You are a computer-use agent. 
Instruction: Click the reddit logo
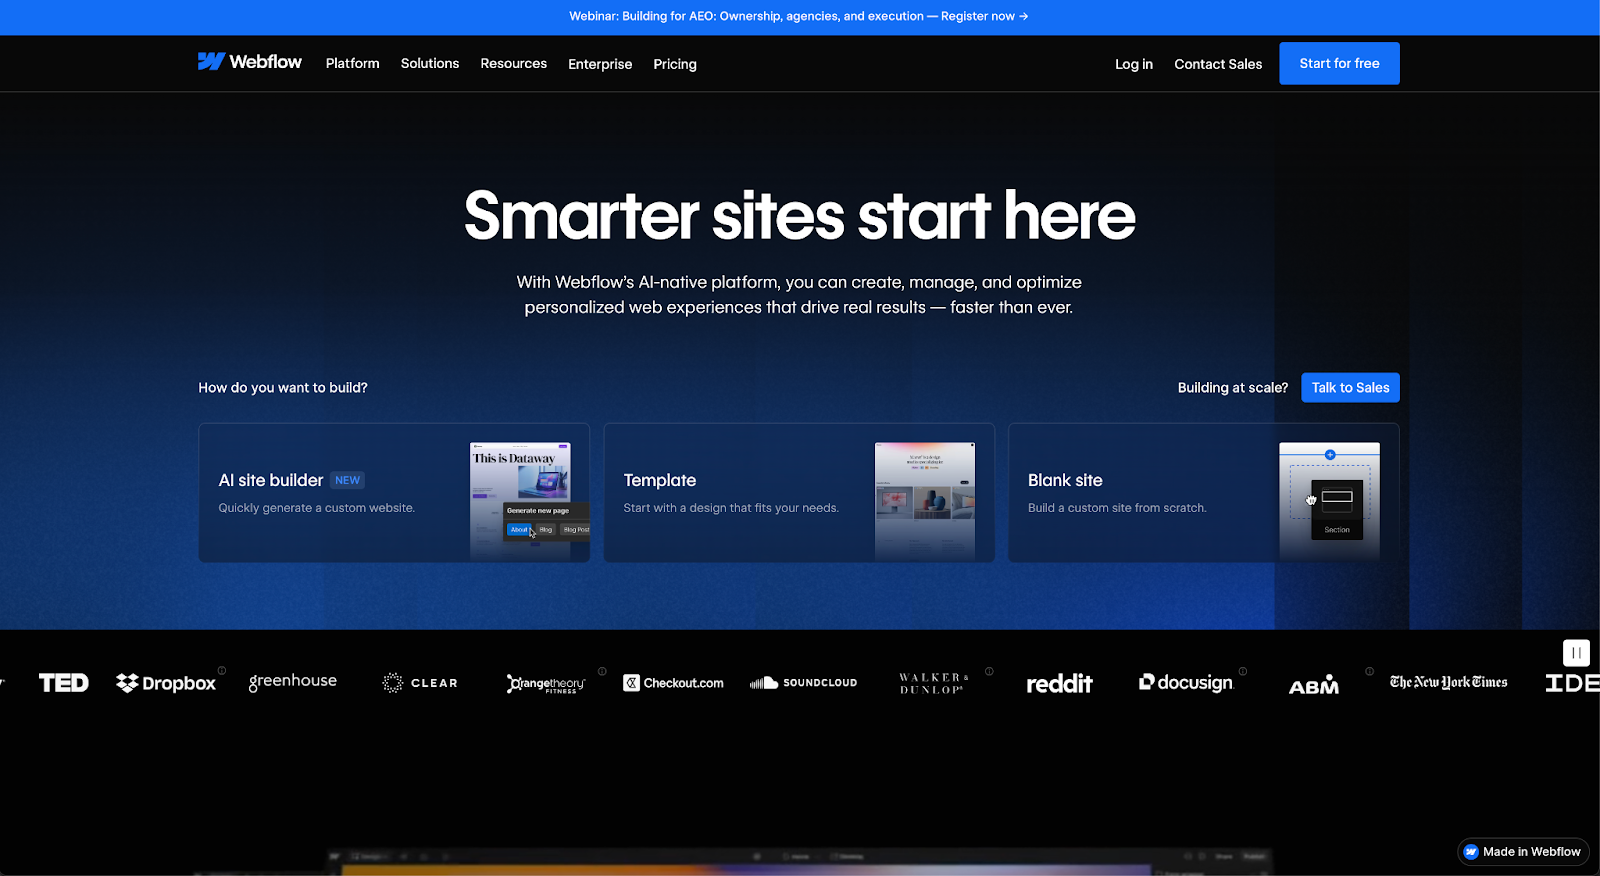coord(1059,683)
